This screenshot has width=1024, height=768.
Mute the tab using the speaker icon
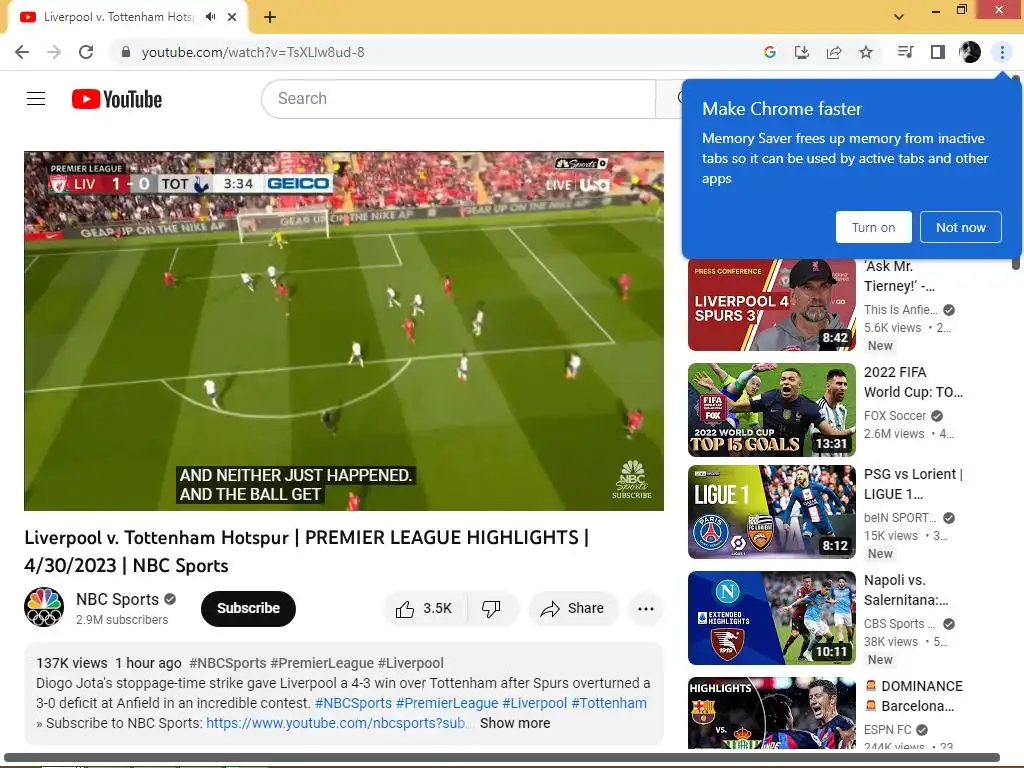tap(210, 17)
